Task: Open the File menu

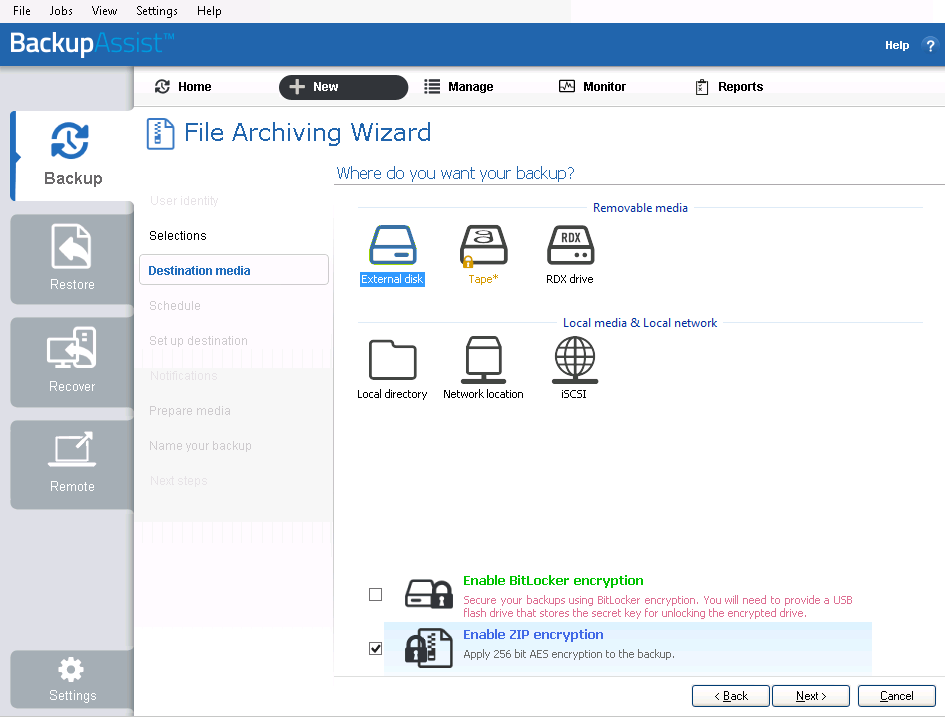Action: coord(22,11)
